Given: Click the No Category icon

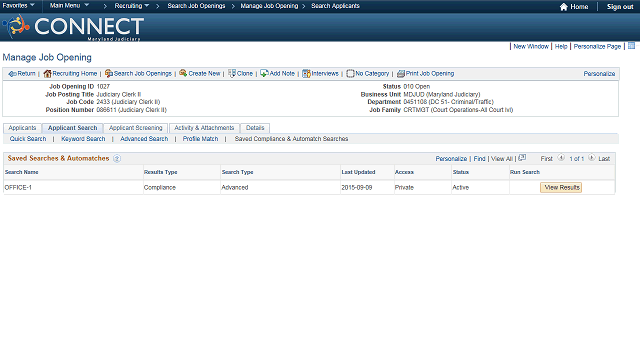Looking at the screenshot, I should pos(350,73).
